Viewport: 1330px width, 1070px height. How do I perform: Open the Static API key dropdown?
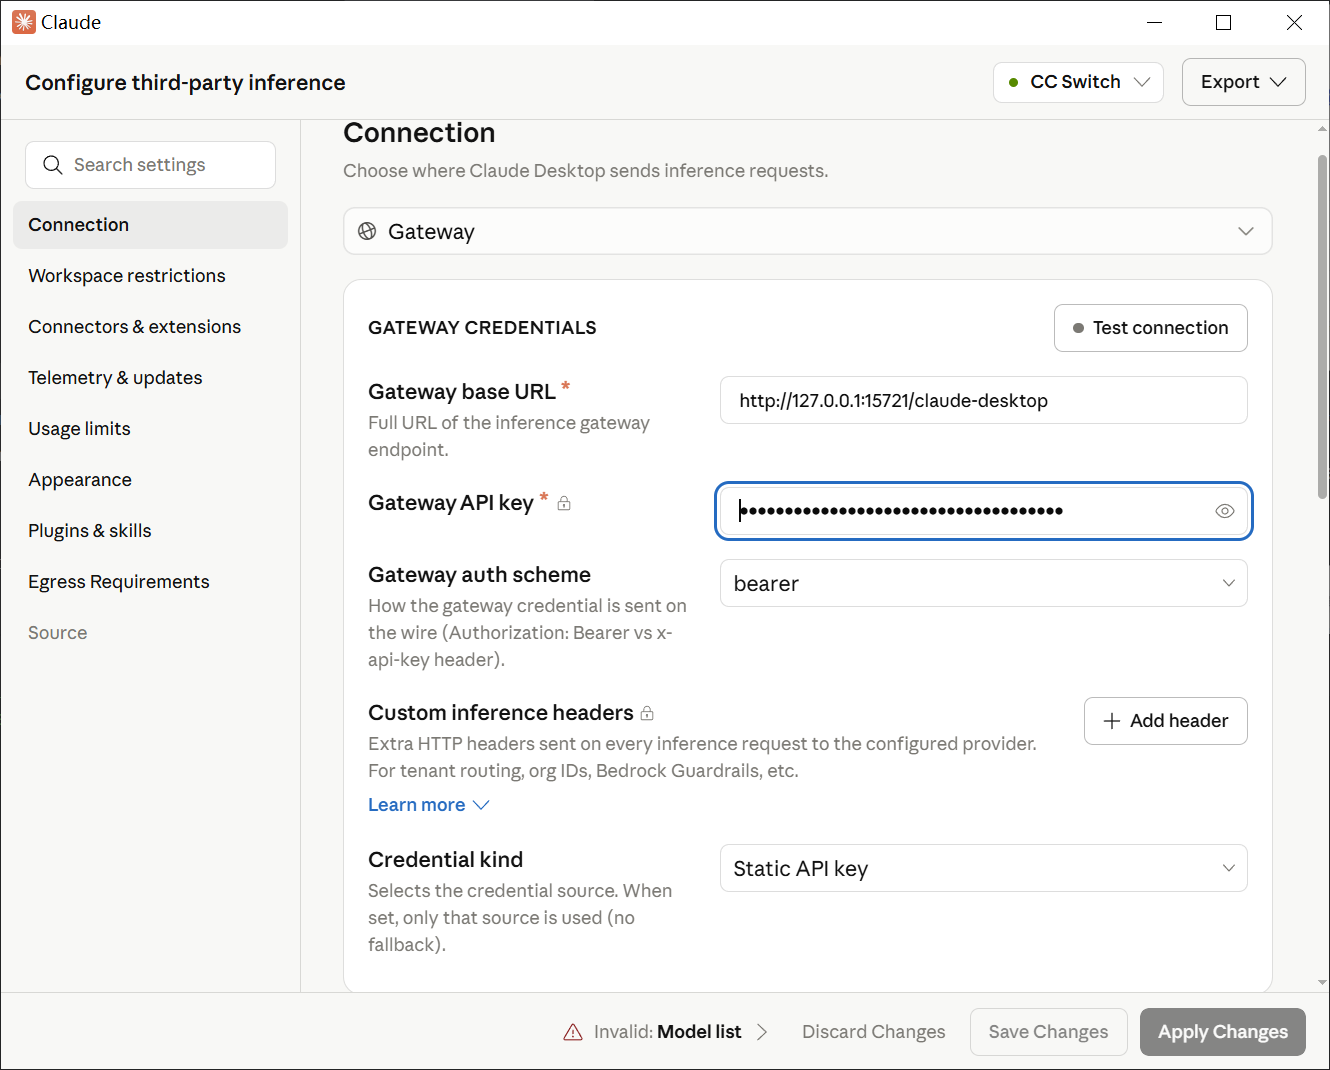[x=983, y=868]
